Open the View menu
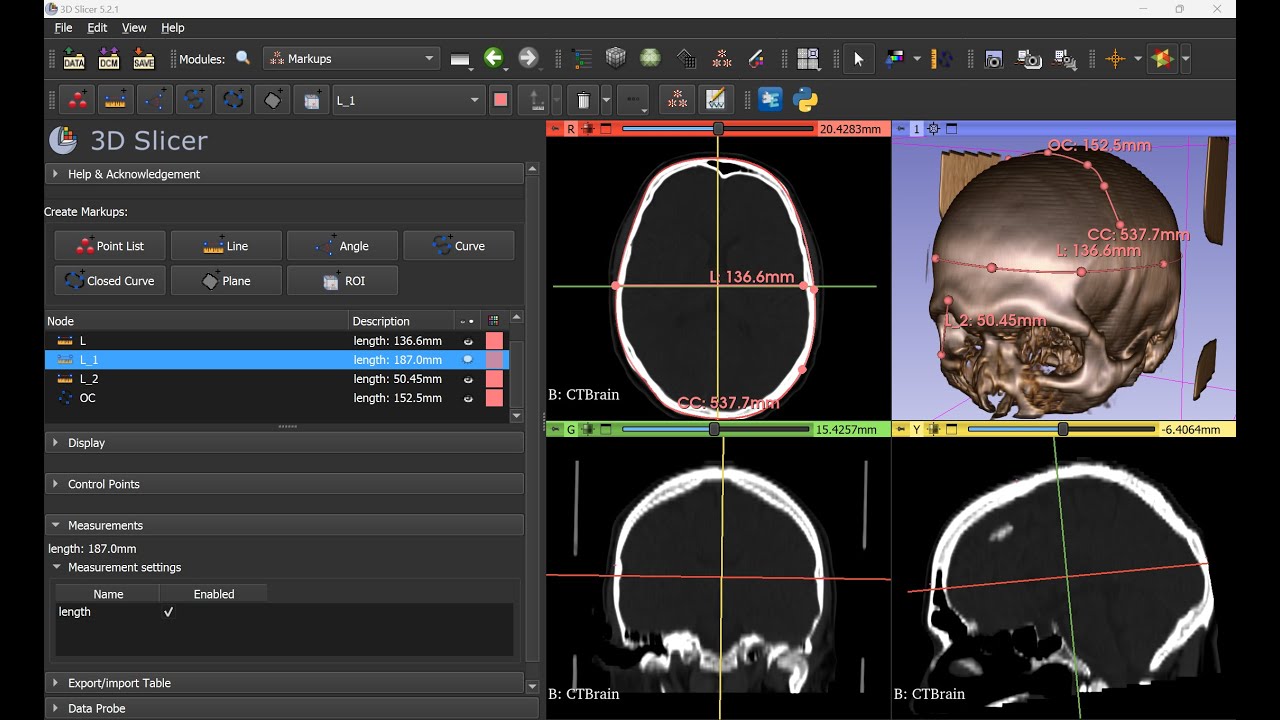The image size is (1280, 720). (x=134, y=28)
